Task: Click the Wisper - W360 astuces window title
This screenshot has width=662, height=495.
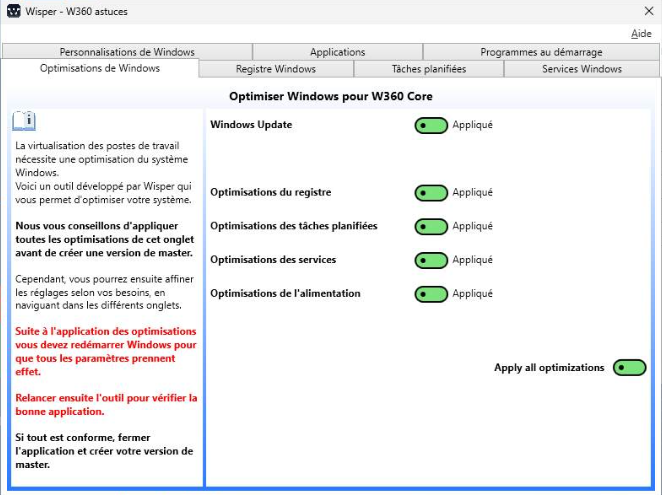Action: coord(76,11)
